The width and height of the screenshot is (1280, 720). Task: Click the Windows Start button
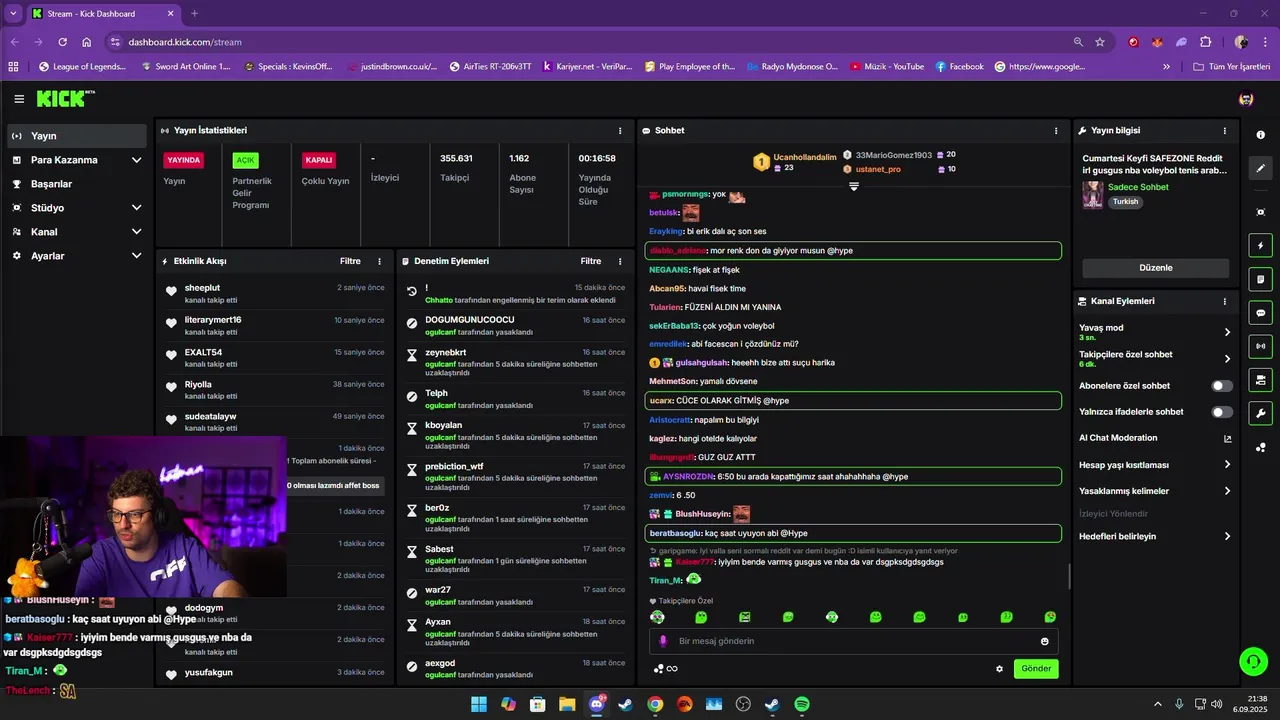[479, 704]
